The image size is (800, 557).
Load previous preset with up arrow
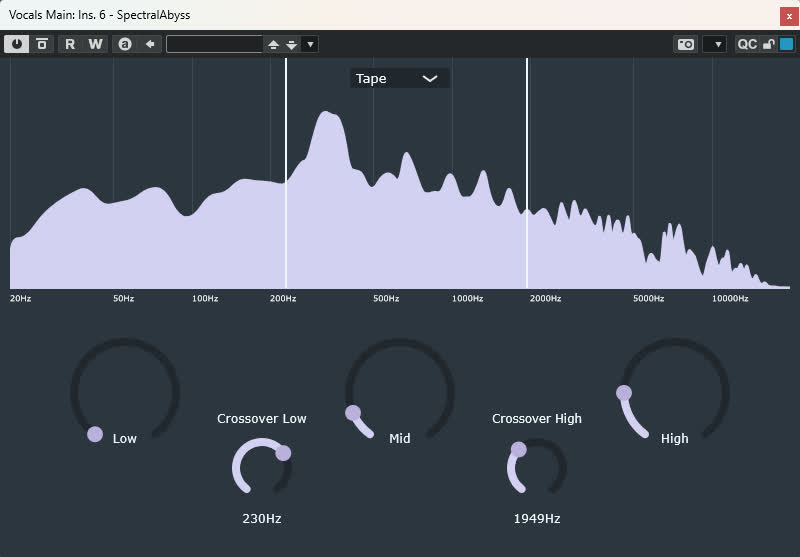(273, 44)
